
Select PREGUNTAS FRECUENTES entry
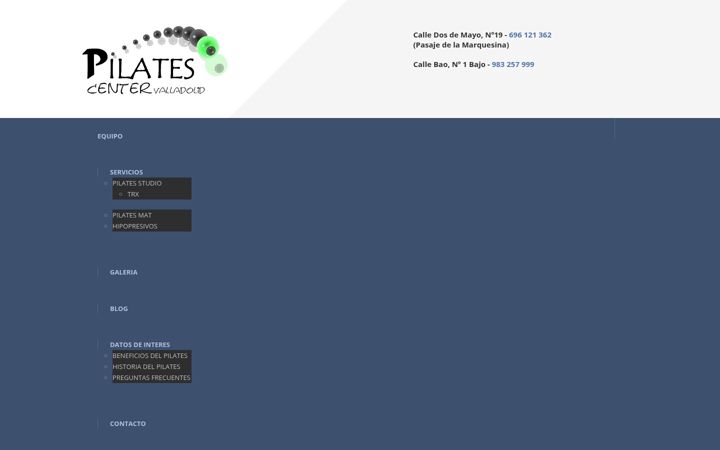point(152,377)
